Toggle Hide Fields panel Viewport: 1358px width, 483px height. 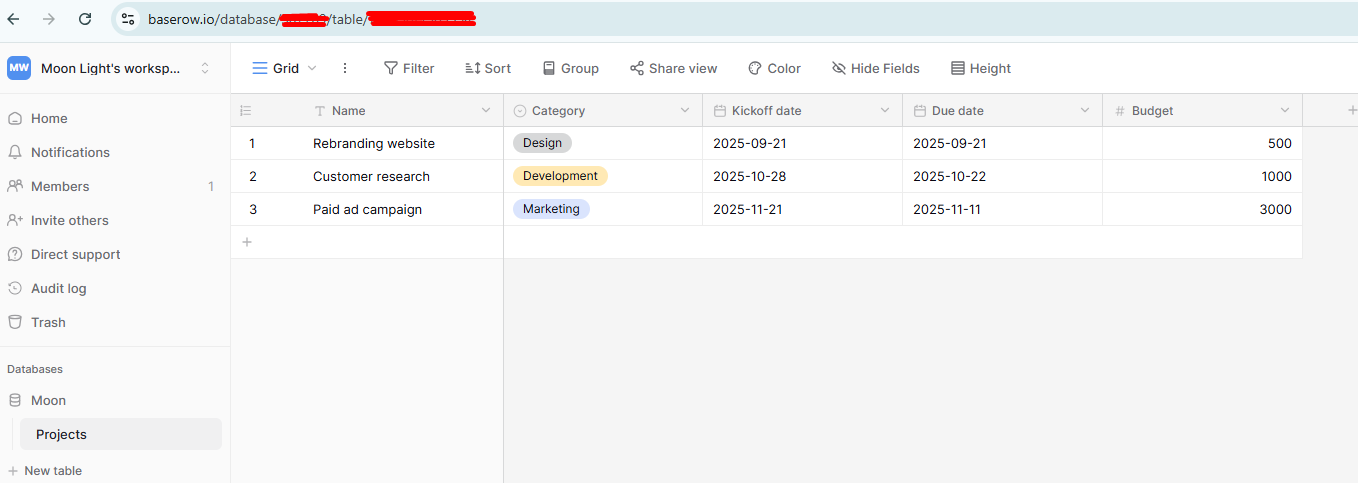(875, 68)
